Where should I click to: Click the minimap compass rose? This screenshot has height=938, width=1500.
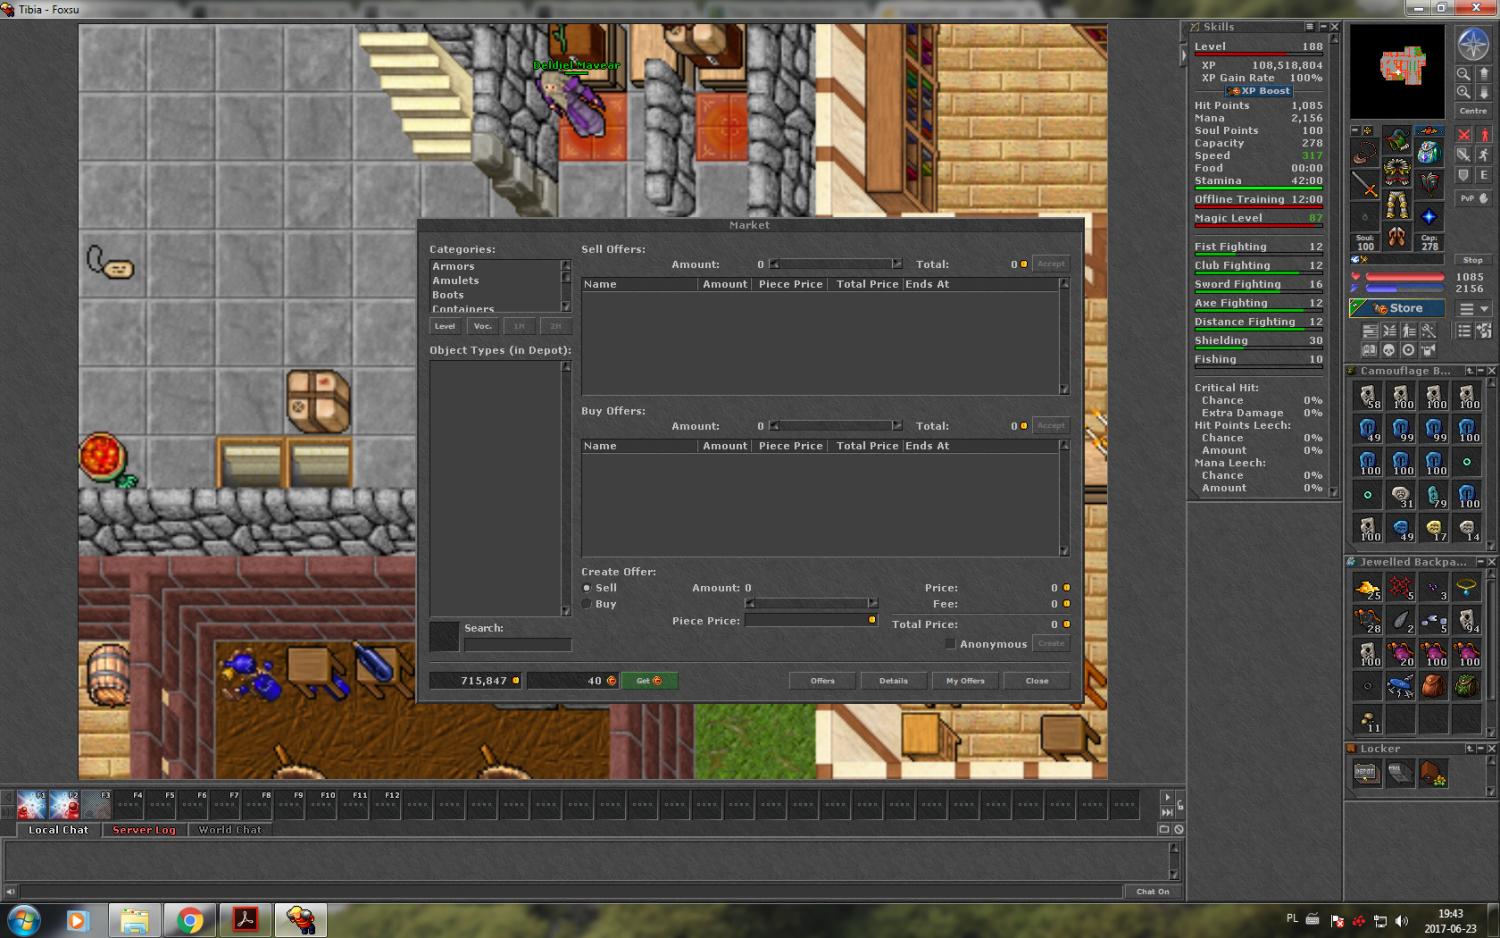(1473, 44)
